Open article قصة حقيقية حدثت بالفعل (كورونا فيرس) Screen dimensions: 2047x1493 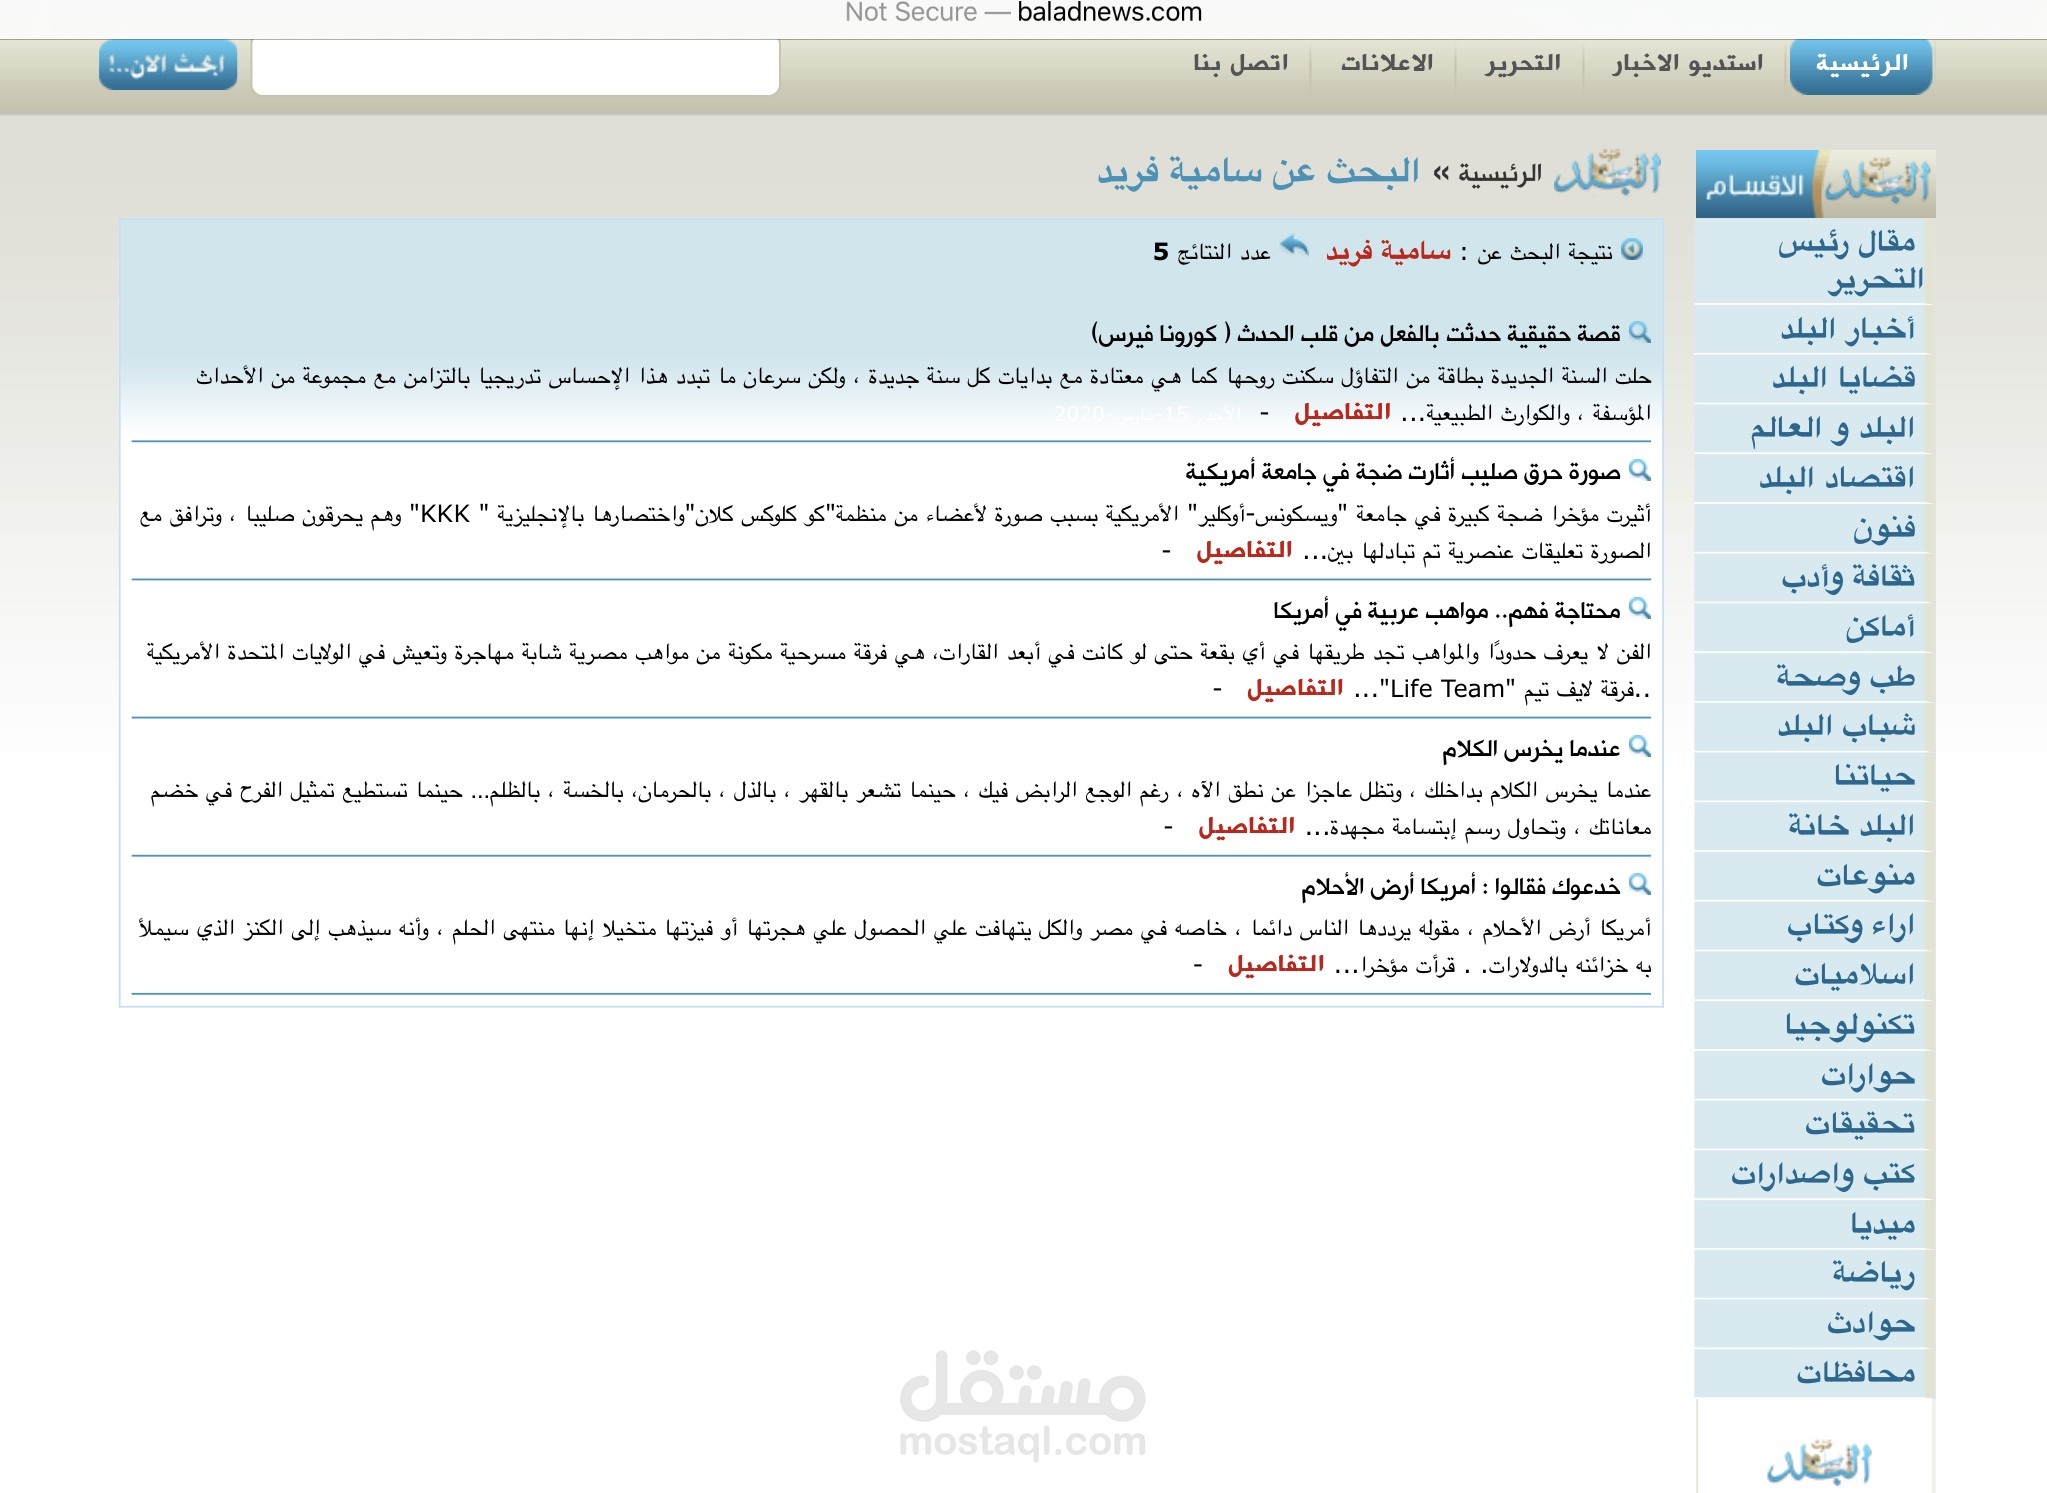pyautogui.click(x=1356, y=333)
